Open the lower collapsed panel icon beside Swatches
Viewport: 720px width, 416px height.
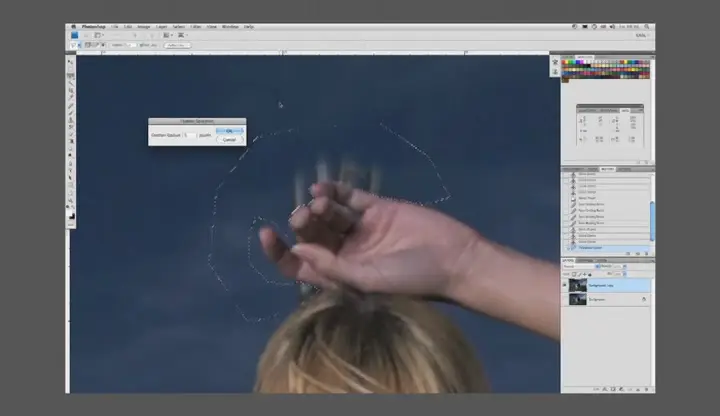[555, 72]
